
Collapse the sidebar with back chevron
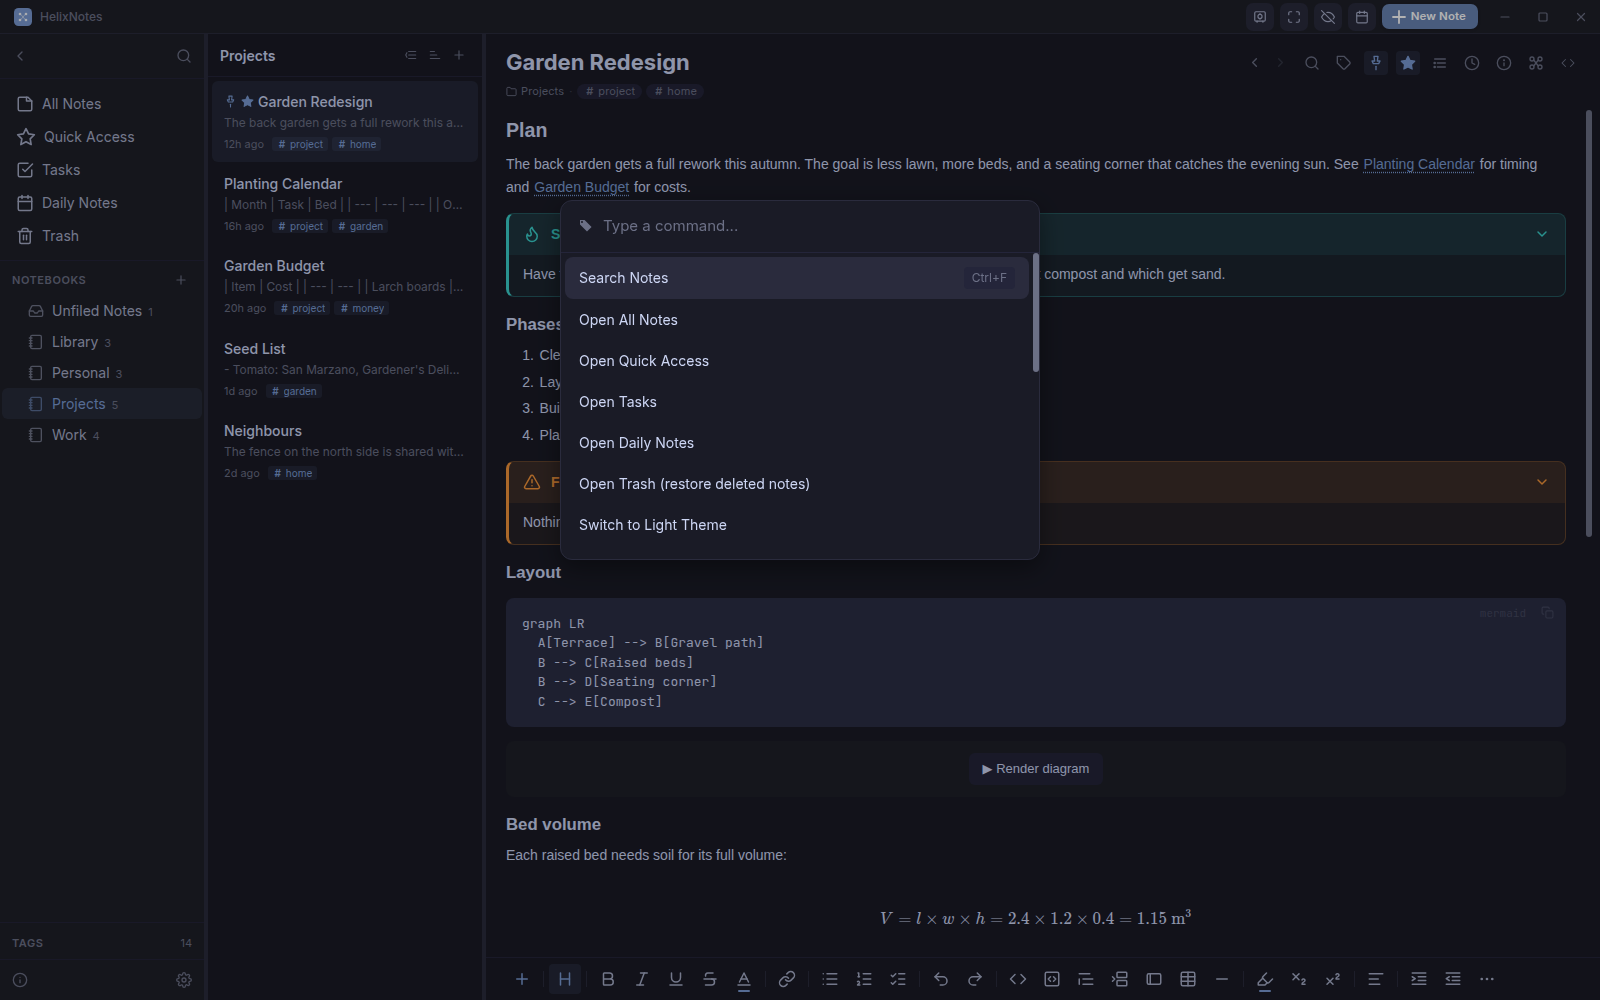pos(20,56)
